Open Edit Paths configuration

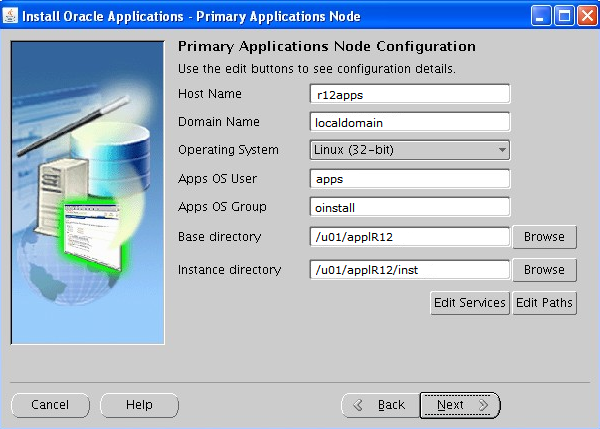click(x=544, y=303)
